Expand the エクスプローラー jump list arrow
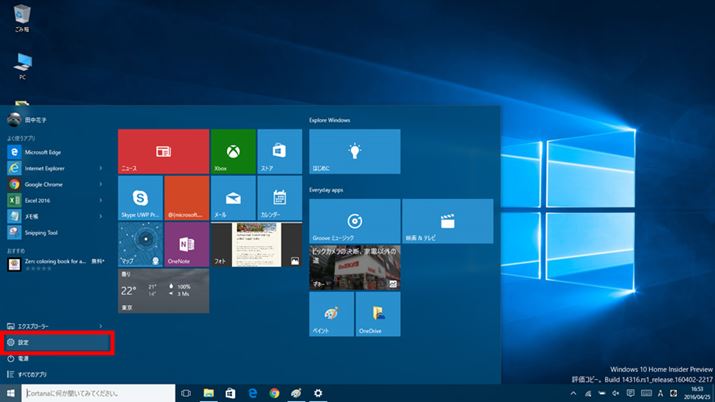715x402 pixels. (101, 326)
